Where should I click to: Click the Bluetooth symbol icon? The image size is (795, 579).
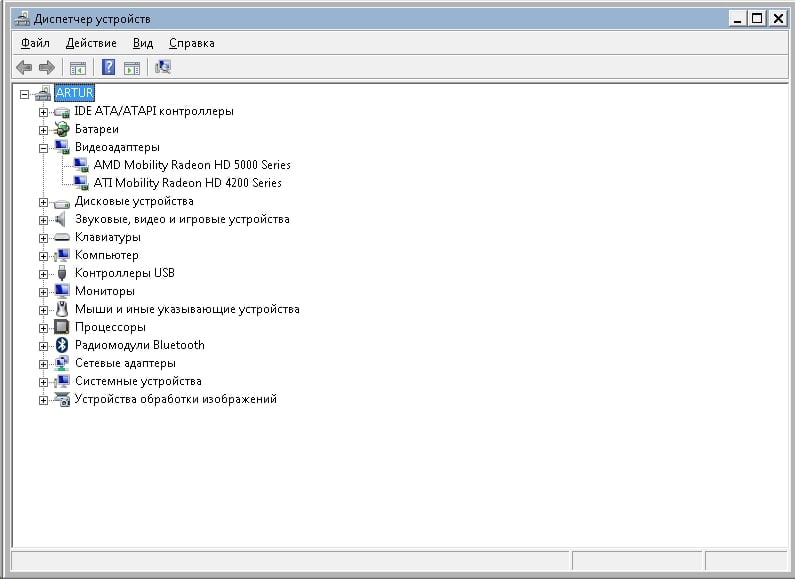pyautogui.click(x=62, y=345)
